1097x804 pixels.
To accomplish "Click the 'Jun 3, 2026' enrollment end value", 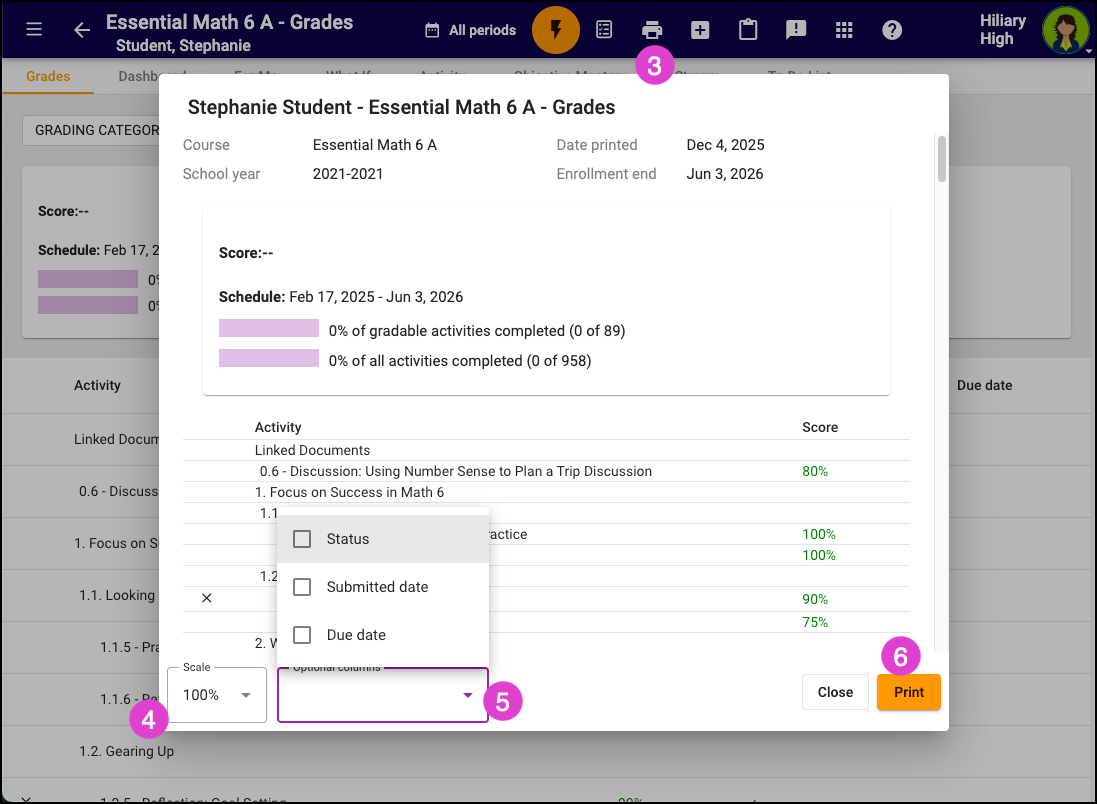I will 724,174.
